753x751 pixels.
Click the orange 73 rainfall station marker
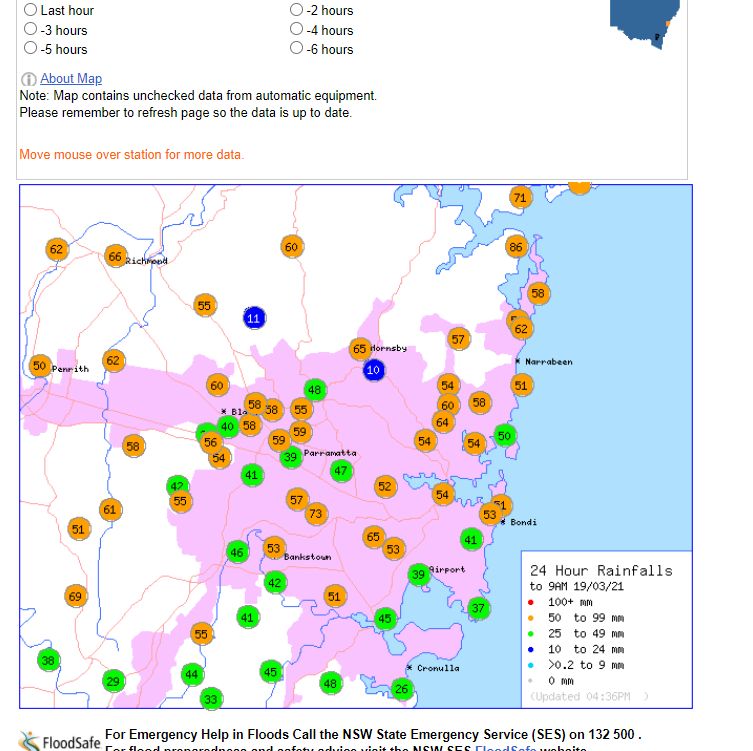tap(316, 514)
